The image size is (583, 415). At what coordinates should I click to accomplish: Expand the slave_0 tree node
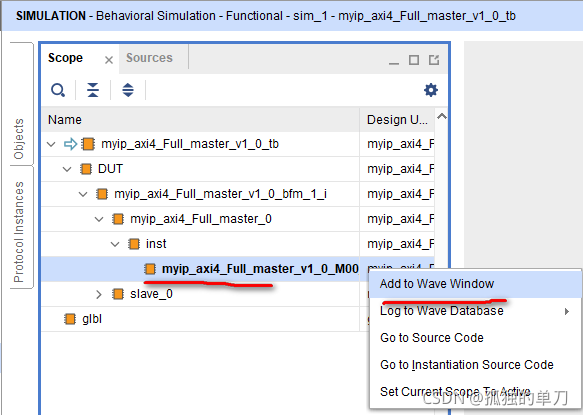point(99,295)
